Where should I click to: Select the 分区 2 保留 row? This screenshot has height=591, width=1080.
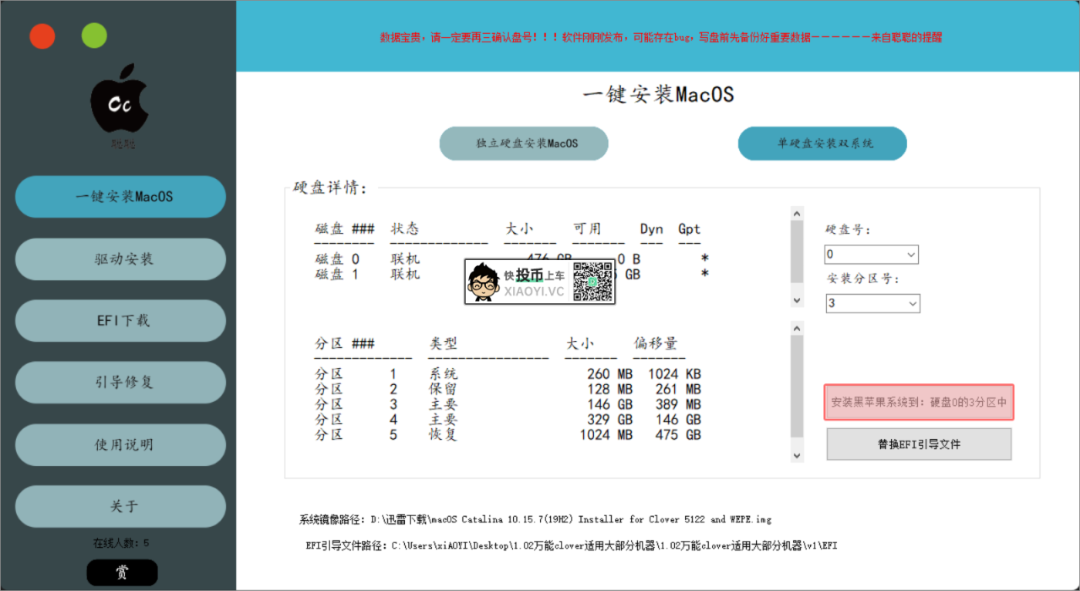508,389
